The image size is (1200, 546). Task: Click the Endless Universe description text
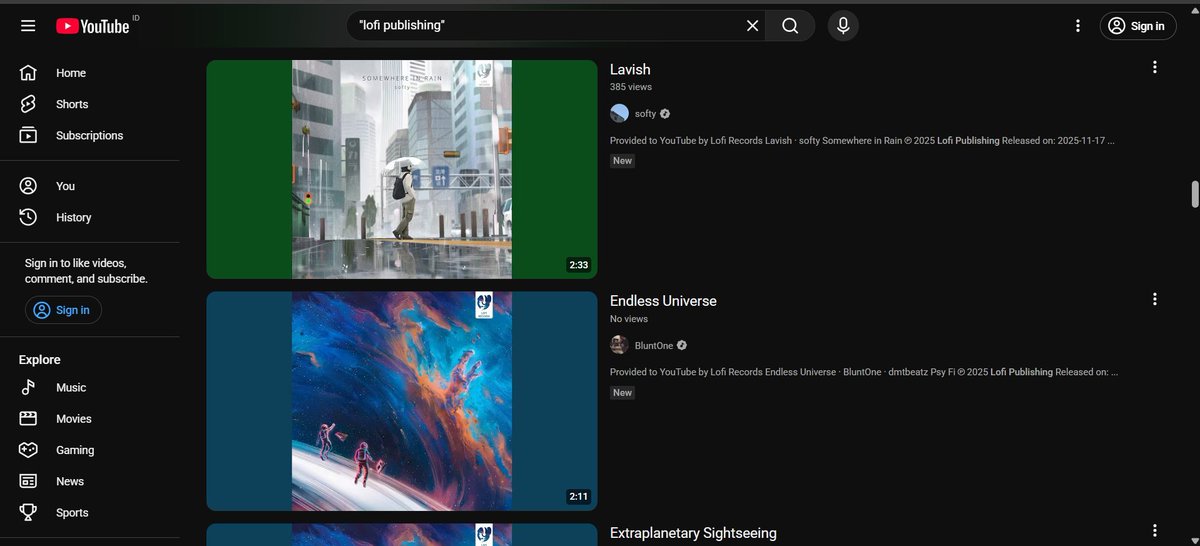864,372
